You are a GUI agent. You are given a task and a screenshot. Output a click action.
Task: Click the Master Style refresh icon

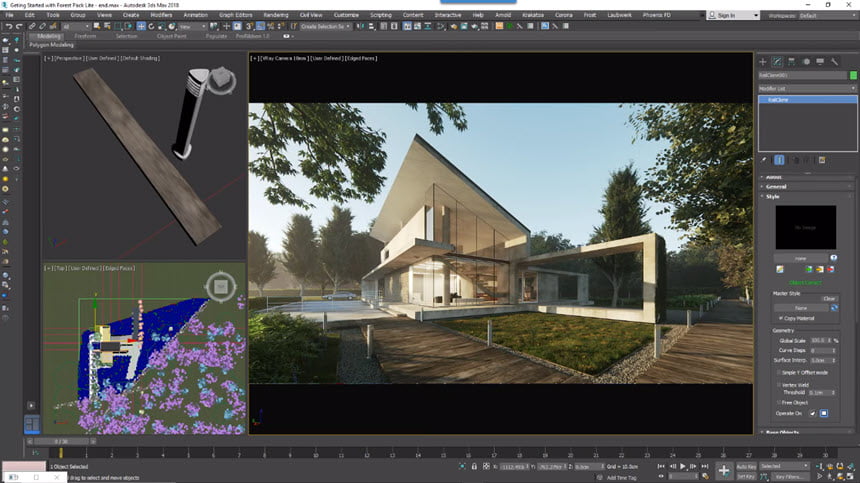(834, 308)
